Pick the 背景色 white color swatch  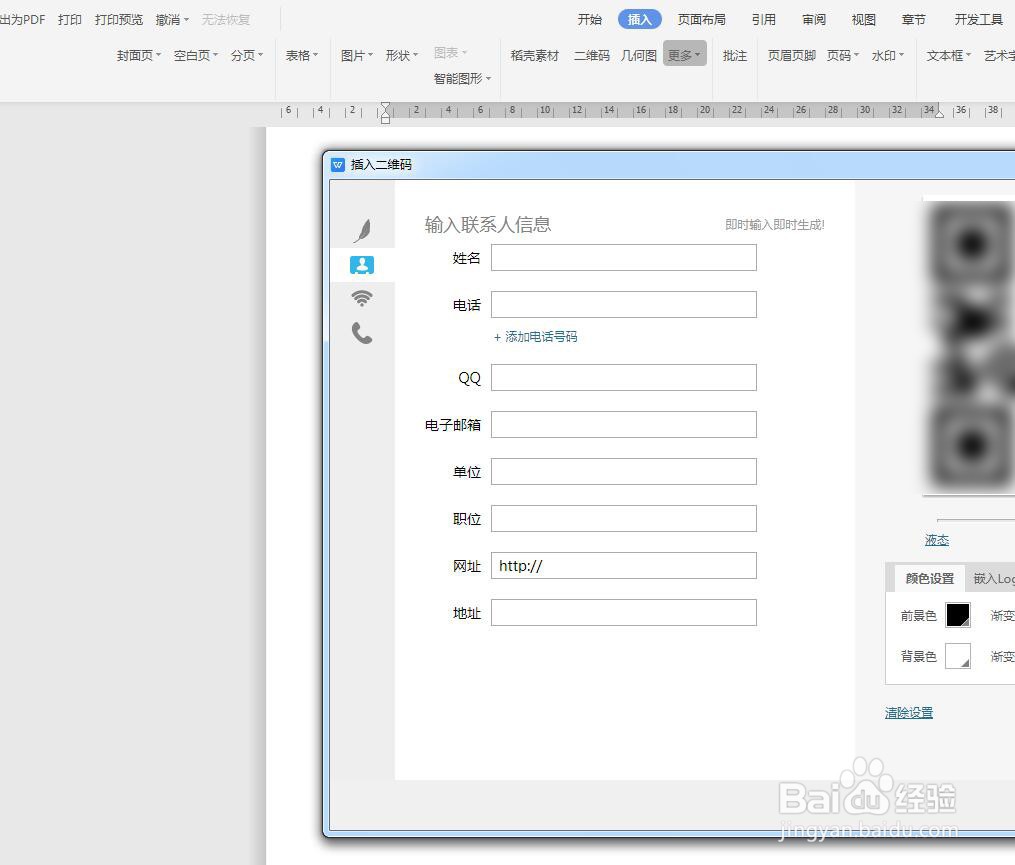(957, 656)
